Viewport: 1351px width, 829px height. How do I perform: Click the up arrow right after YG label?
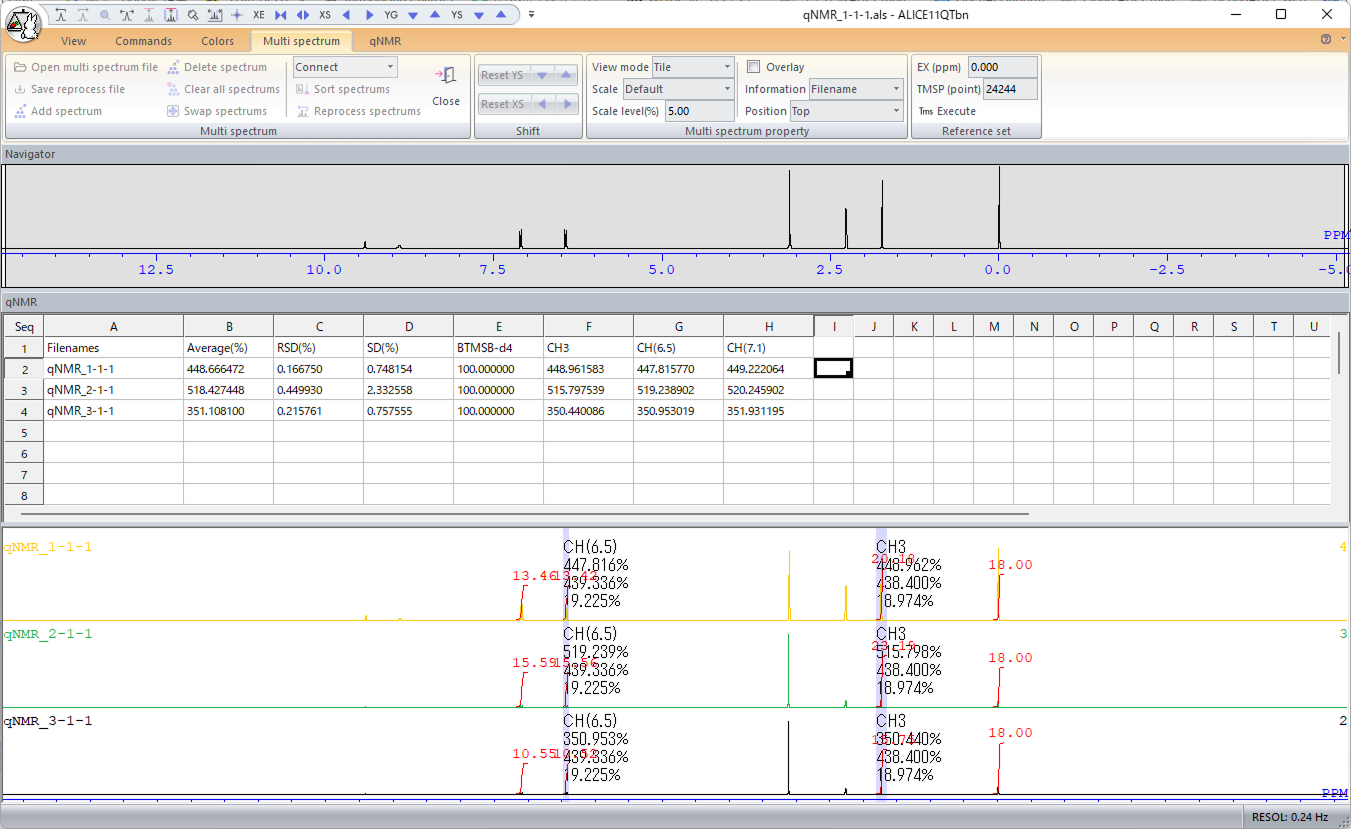coord(434,15)
